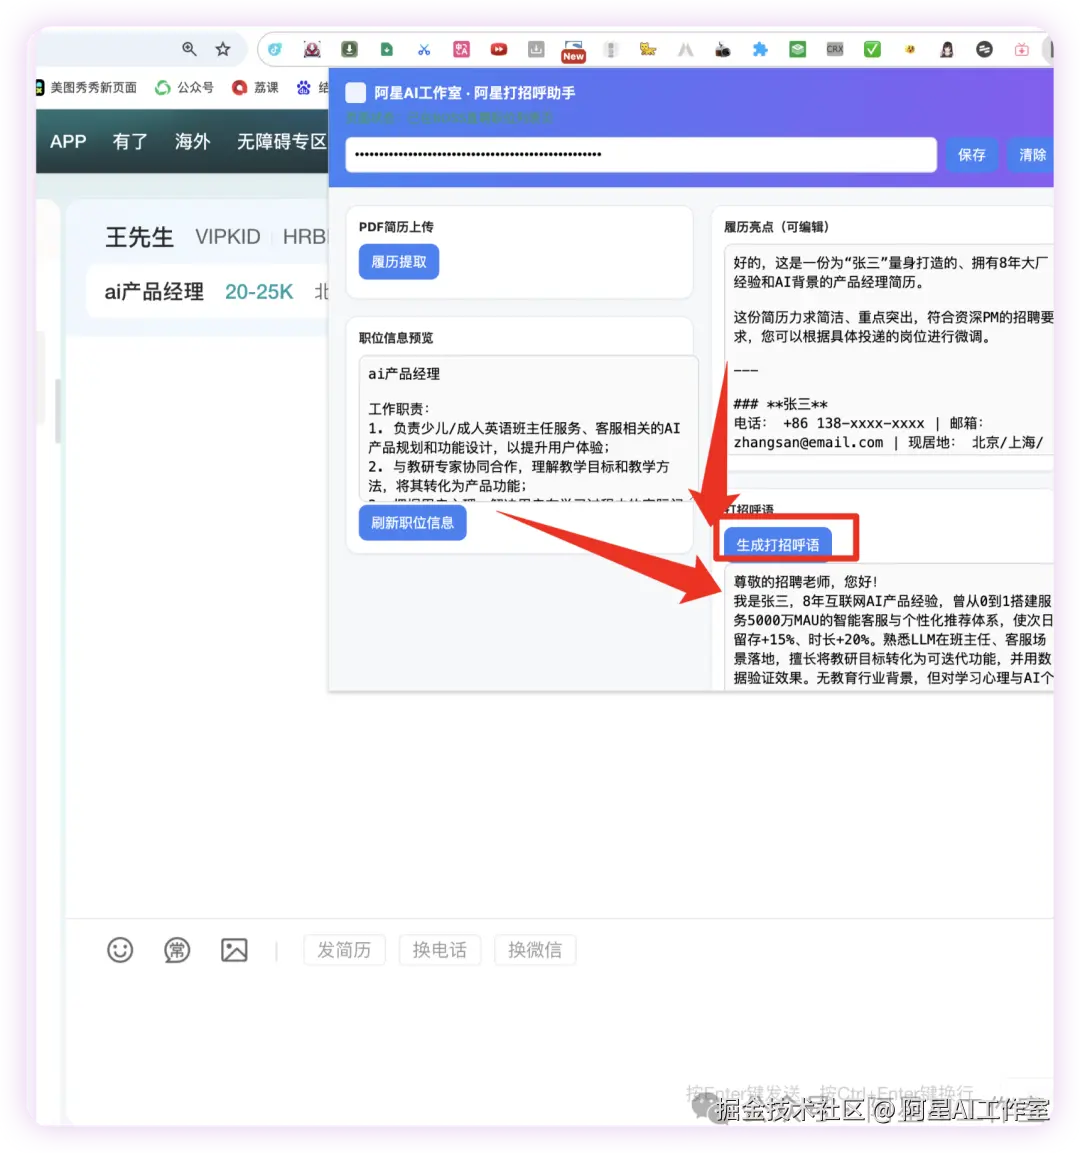Click the blue puzzle-piece extension icon
The height and width of the screenshot is (1153, 1080).
point(760,48)
